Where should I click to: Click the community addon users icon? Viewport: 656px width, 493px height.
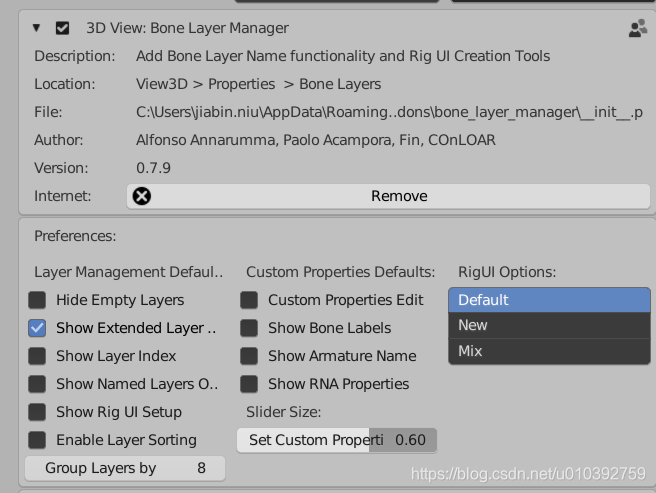[x=638, y=28]
